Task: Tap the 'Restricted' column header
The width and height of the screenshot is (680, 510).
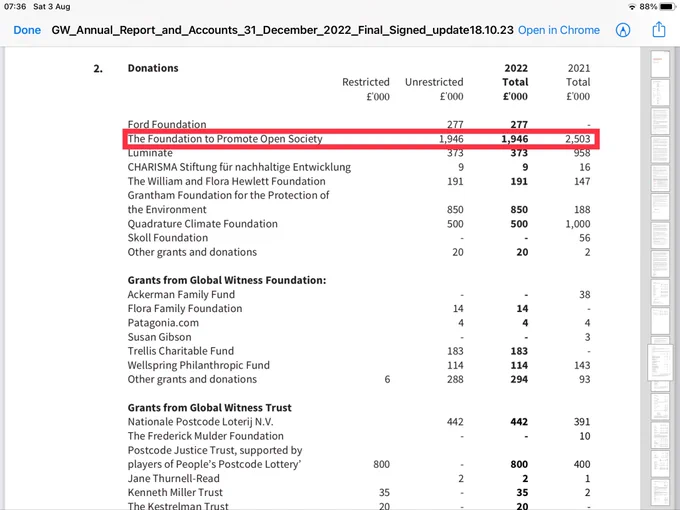Action: pyautogui.click(x=366, y=82)
